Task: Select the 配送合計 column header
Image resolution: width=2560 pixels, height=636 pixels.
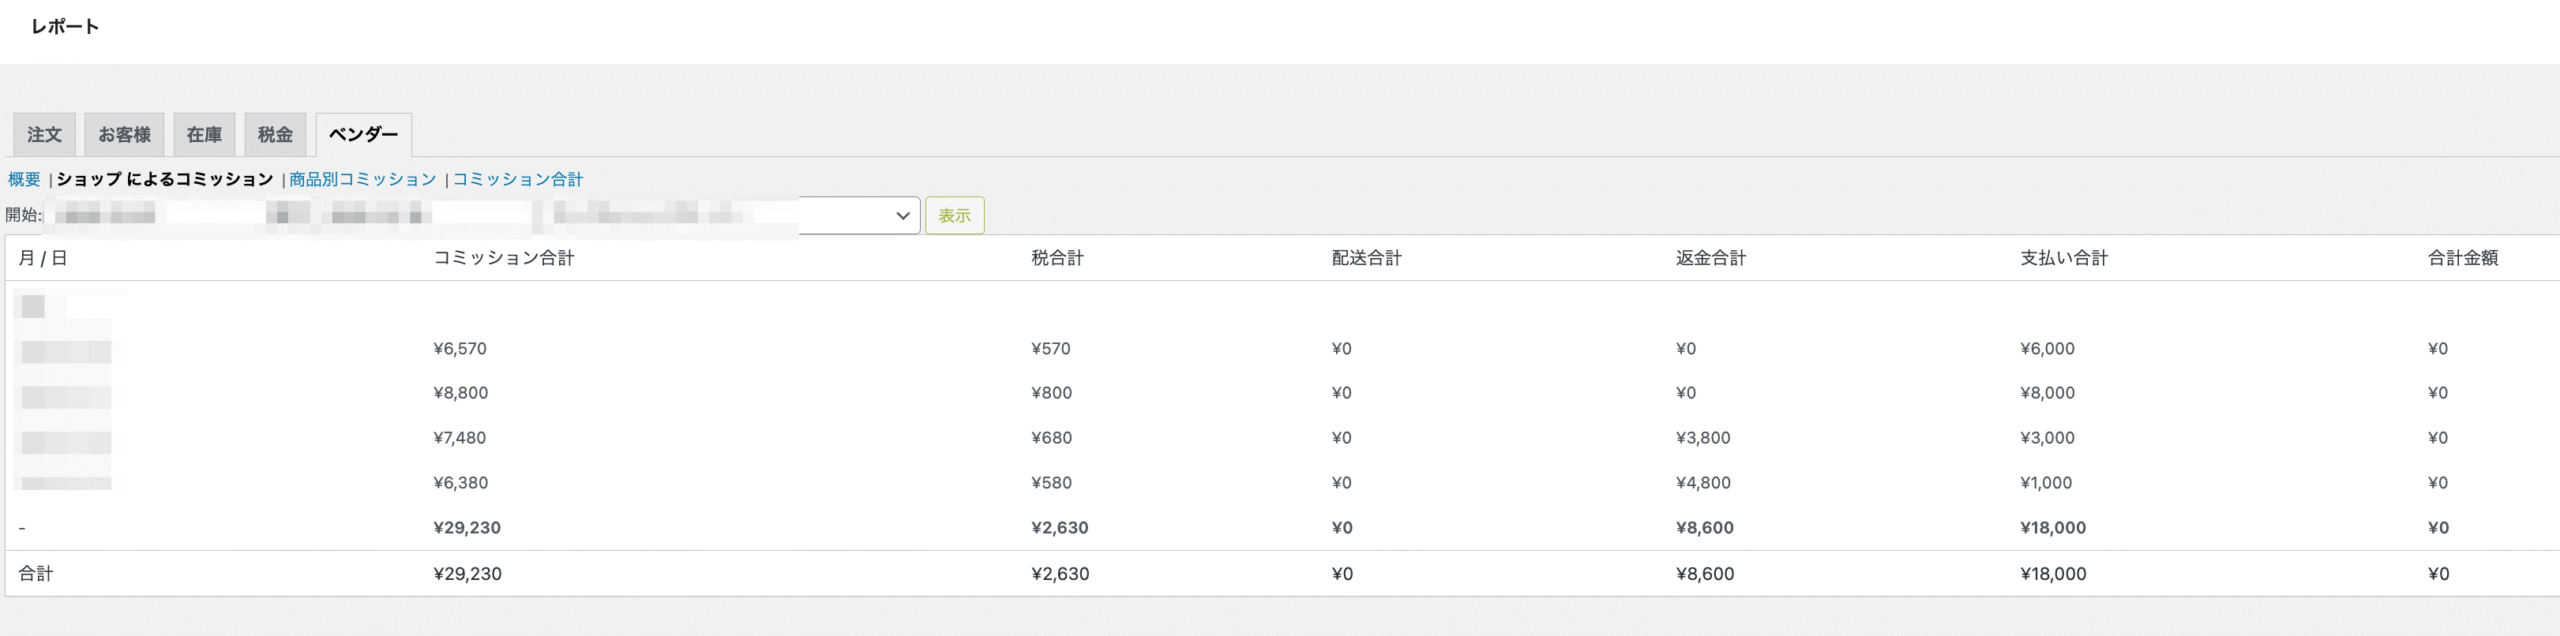Action: (1366, 258)
